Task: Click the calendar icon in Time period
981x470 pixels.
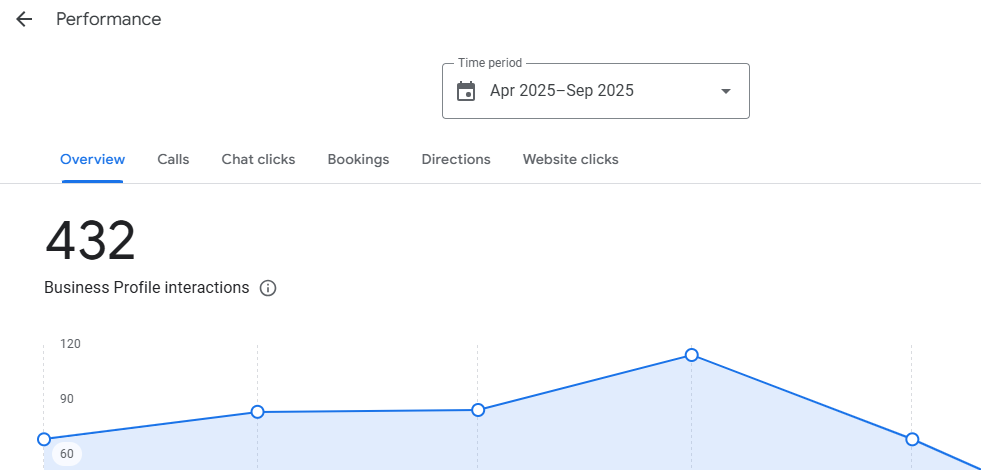Action: click(x=465, y=91)
